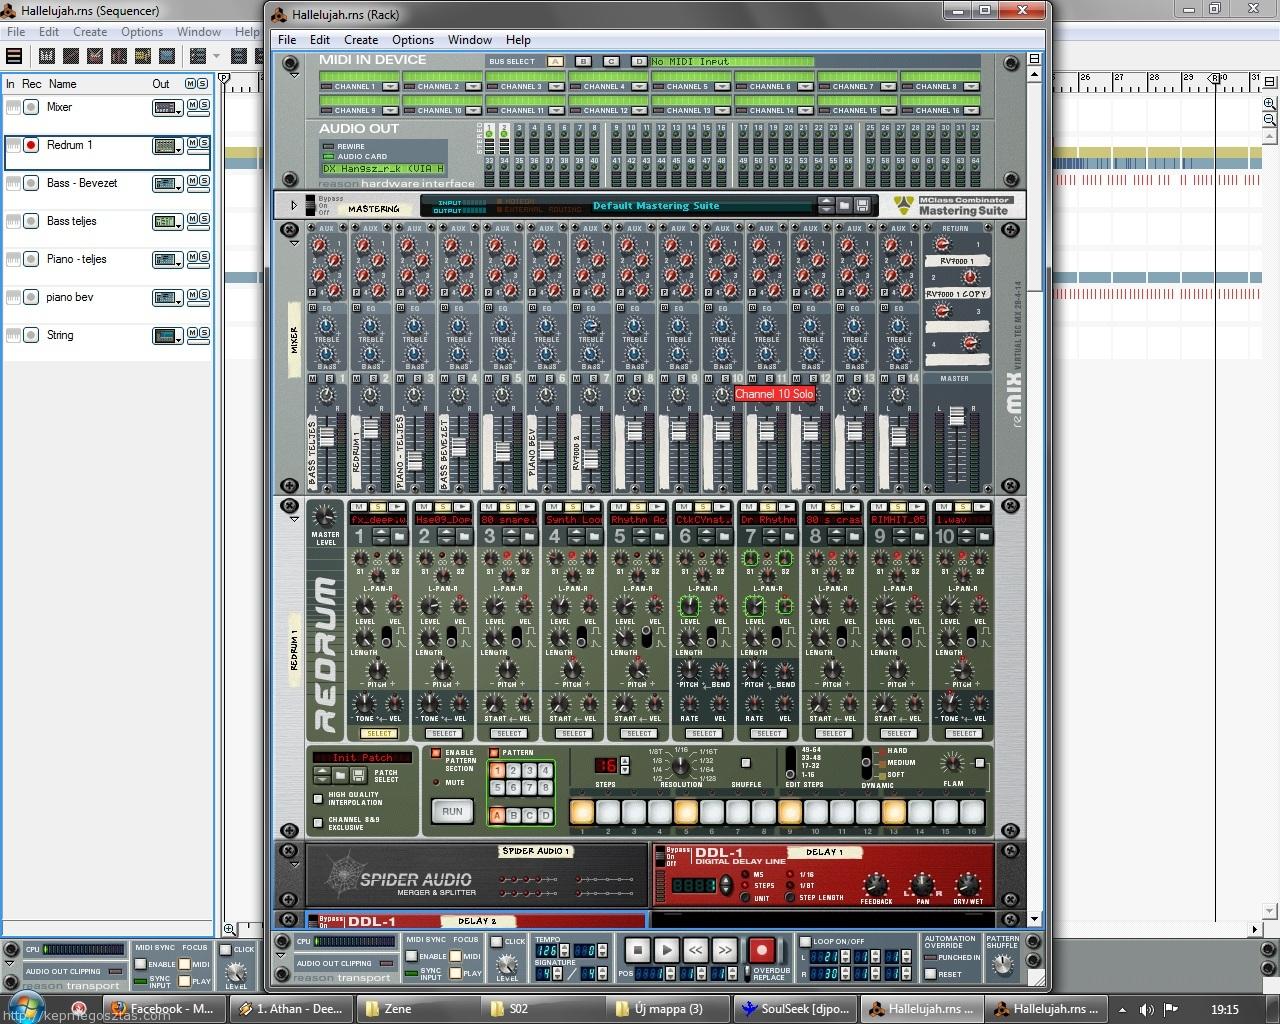The height and width of the screenshot is (1024, 1280).
Task: Enable Channel 8&9 Exclusive
Action: point(318,823)
